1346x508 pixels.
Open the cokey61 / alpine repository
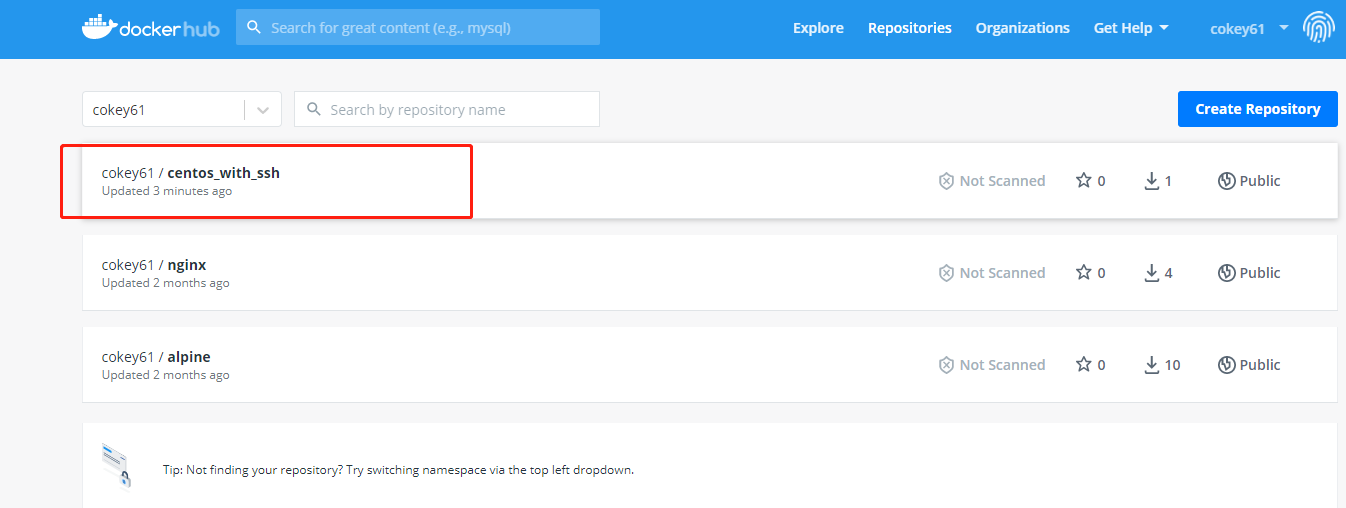(x=156, y=357)
